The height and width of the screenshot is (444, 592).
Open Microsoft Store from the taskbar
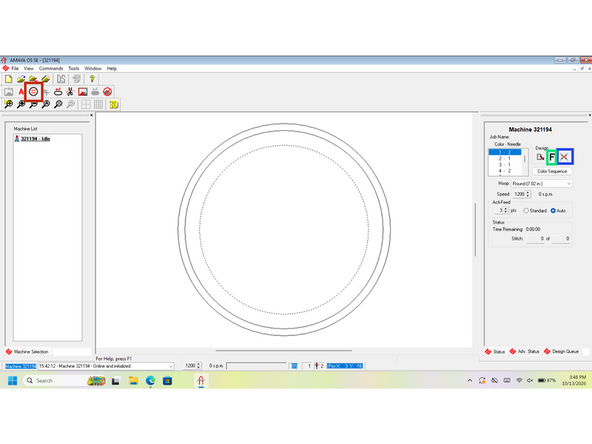click(167, 381)
